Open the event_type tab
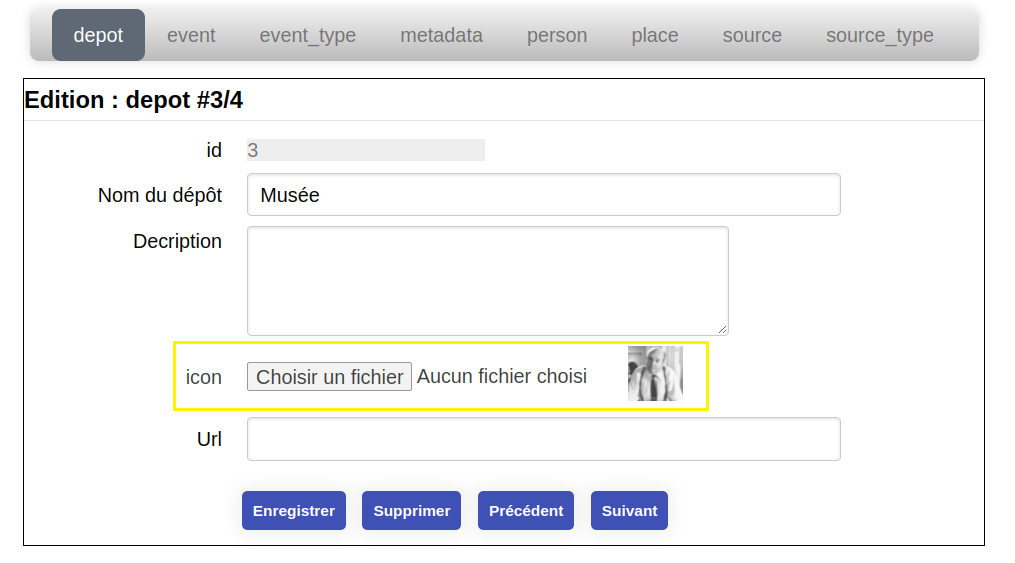Image resolution: width=1015 pixels, height=563 pixels. [307, 35]
